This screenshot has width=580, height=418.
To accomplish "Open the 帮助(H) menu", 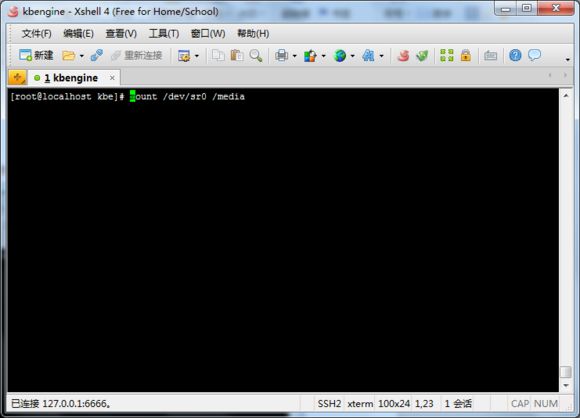I will click(253, 34).
